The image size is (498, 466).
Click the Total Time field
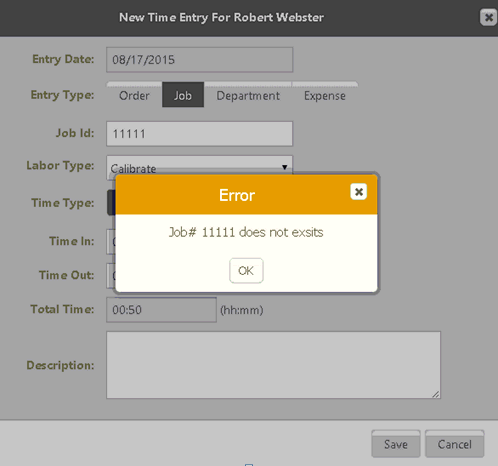[x=161, y=310]
